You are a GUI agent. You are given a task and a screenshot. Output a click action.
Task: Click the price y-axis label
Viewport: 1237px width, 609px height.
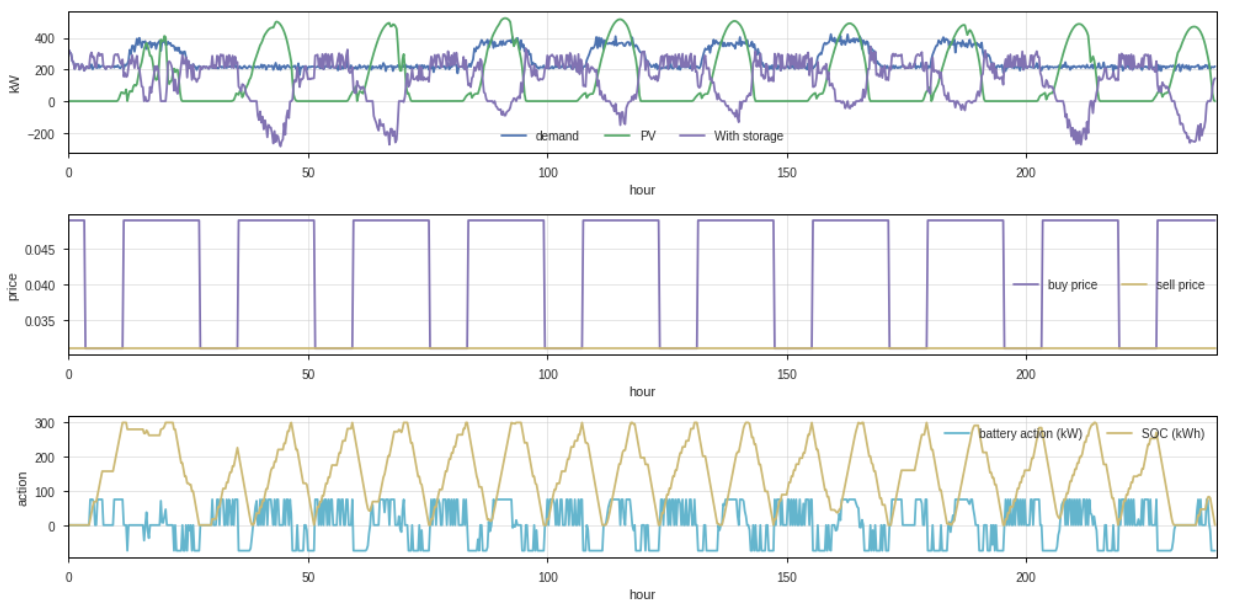pyautogui.click(x=14, y=284)
